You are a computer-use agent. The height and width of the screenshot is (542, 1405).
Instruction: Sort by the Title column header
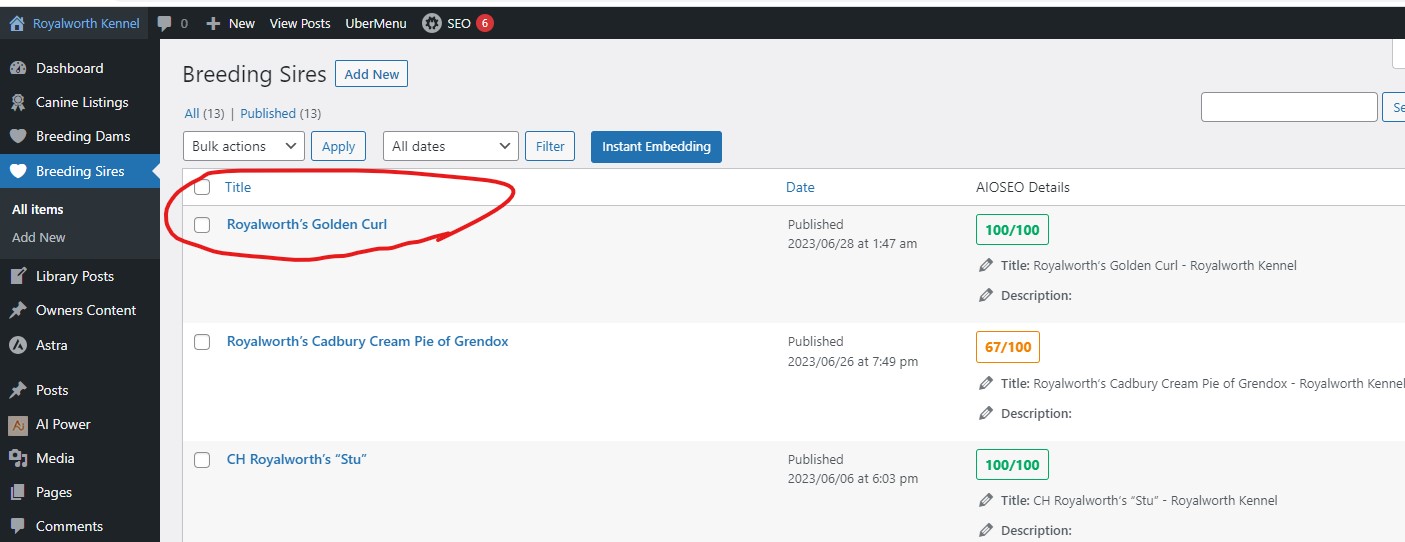click(x=238, y=187)
